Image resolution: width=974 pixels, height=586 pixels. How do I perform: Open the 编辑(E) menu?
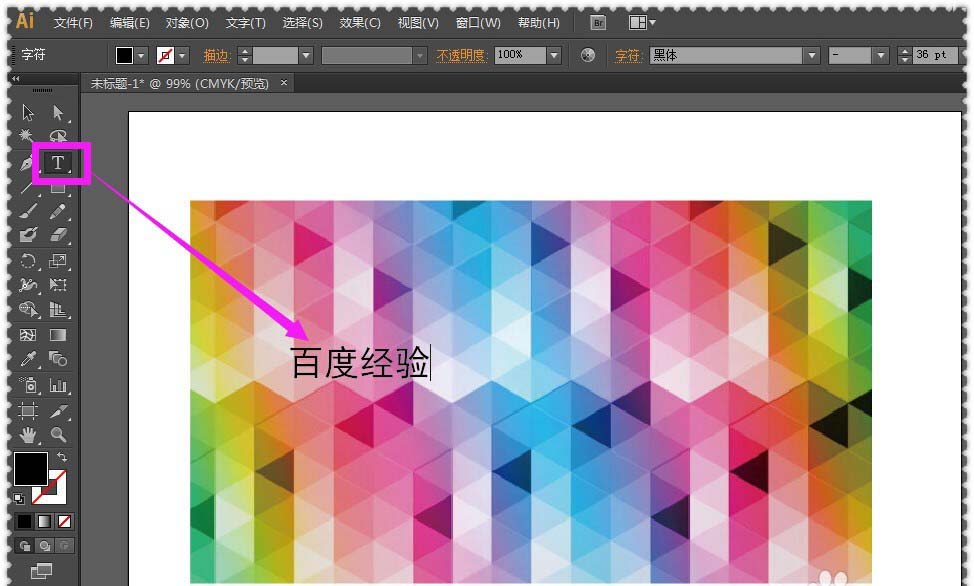pos(129,23)
